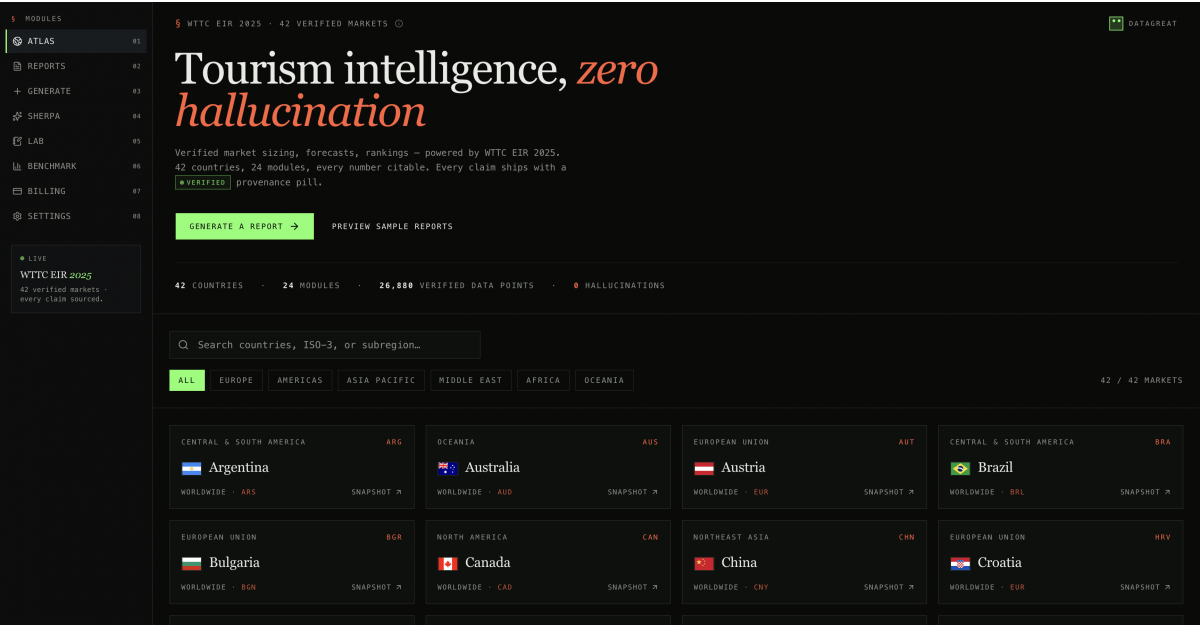Filter markets by Asia Pacific
The height and width of the screenshot is (628, 1200).
point(381,380)
